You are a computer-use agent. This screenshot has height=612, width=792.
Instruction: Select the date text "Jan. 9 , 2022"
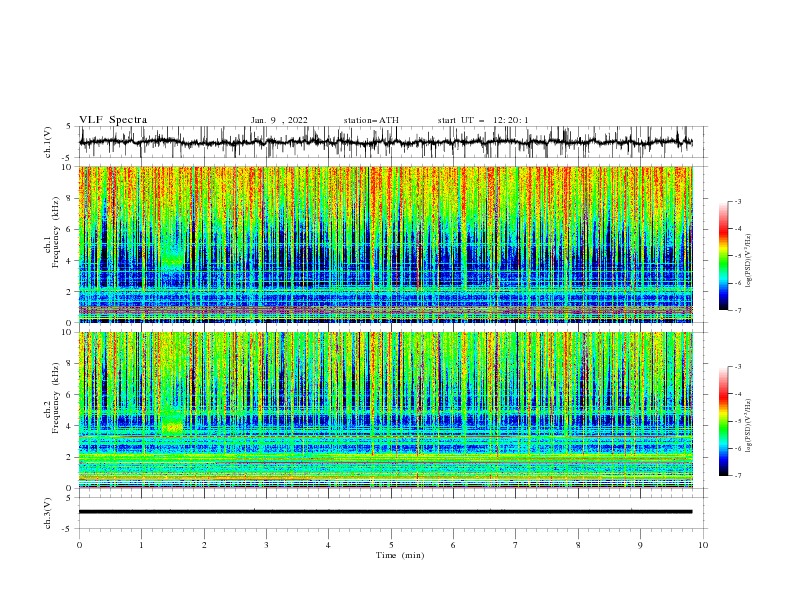pyautogui.click(x=279, y=120)
